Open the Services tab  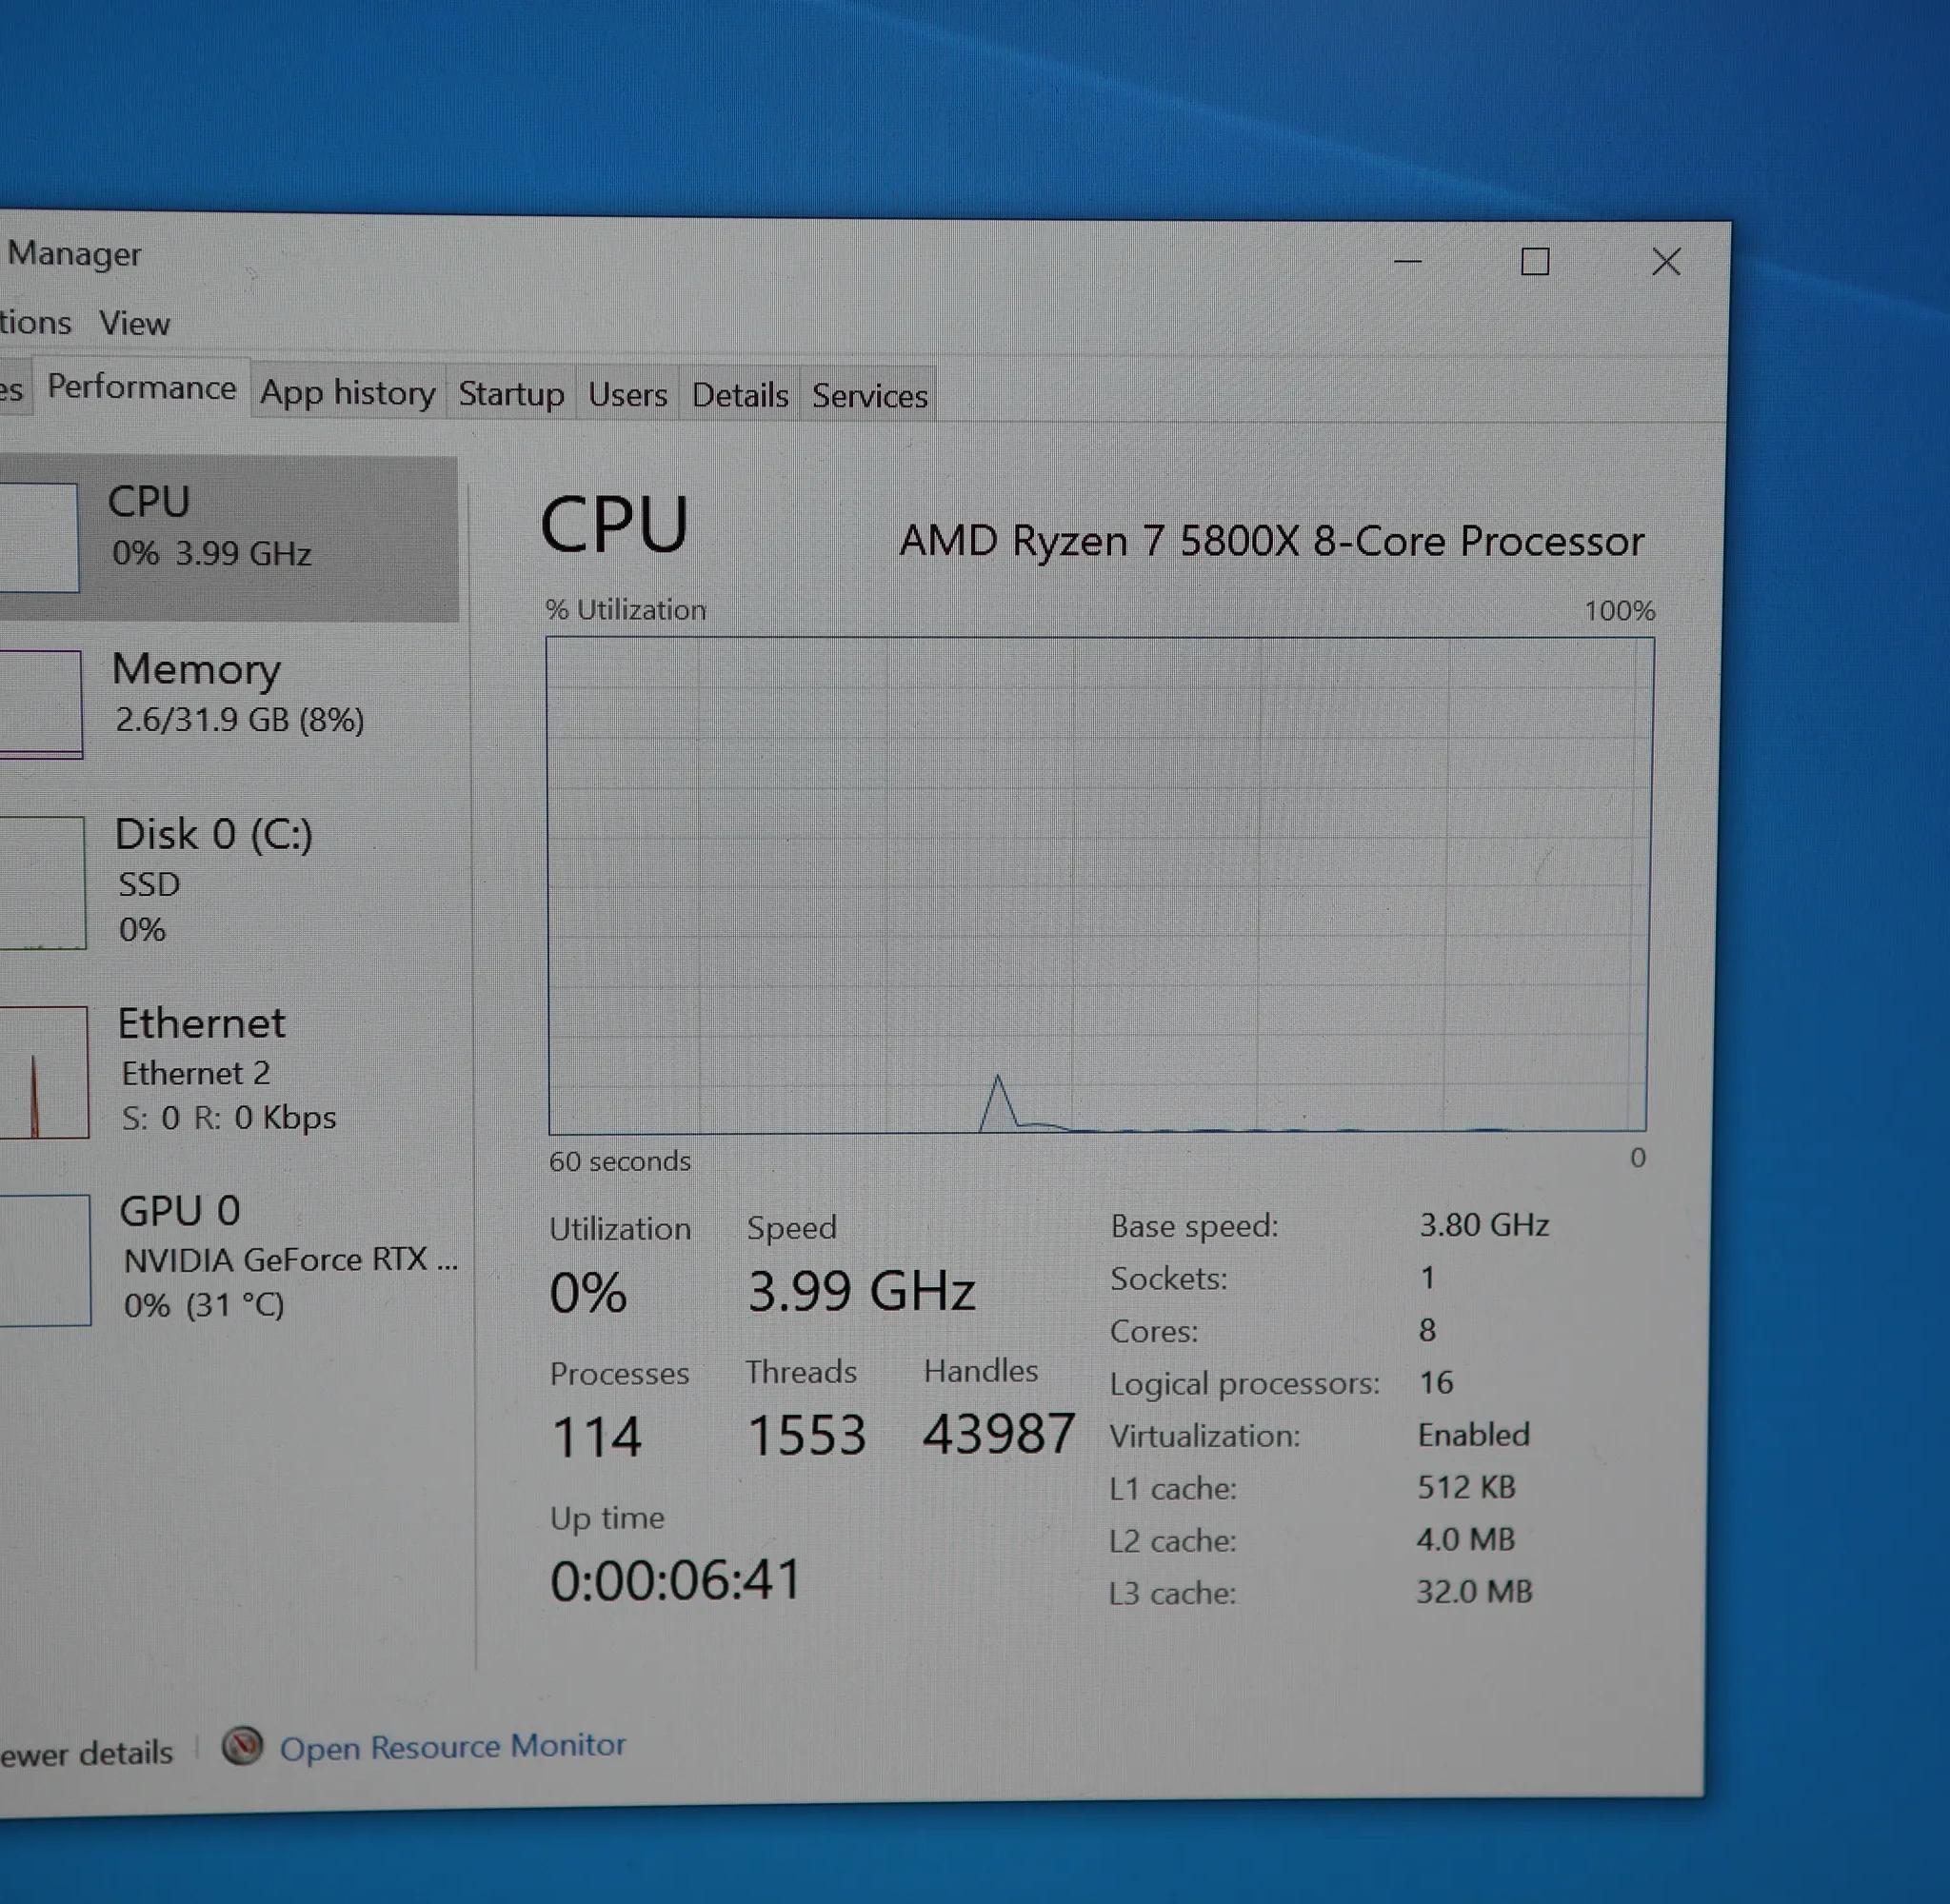coord(870,396)
